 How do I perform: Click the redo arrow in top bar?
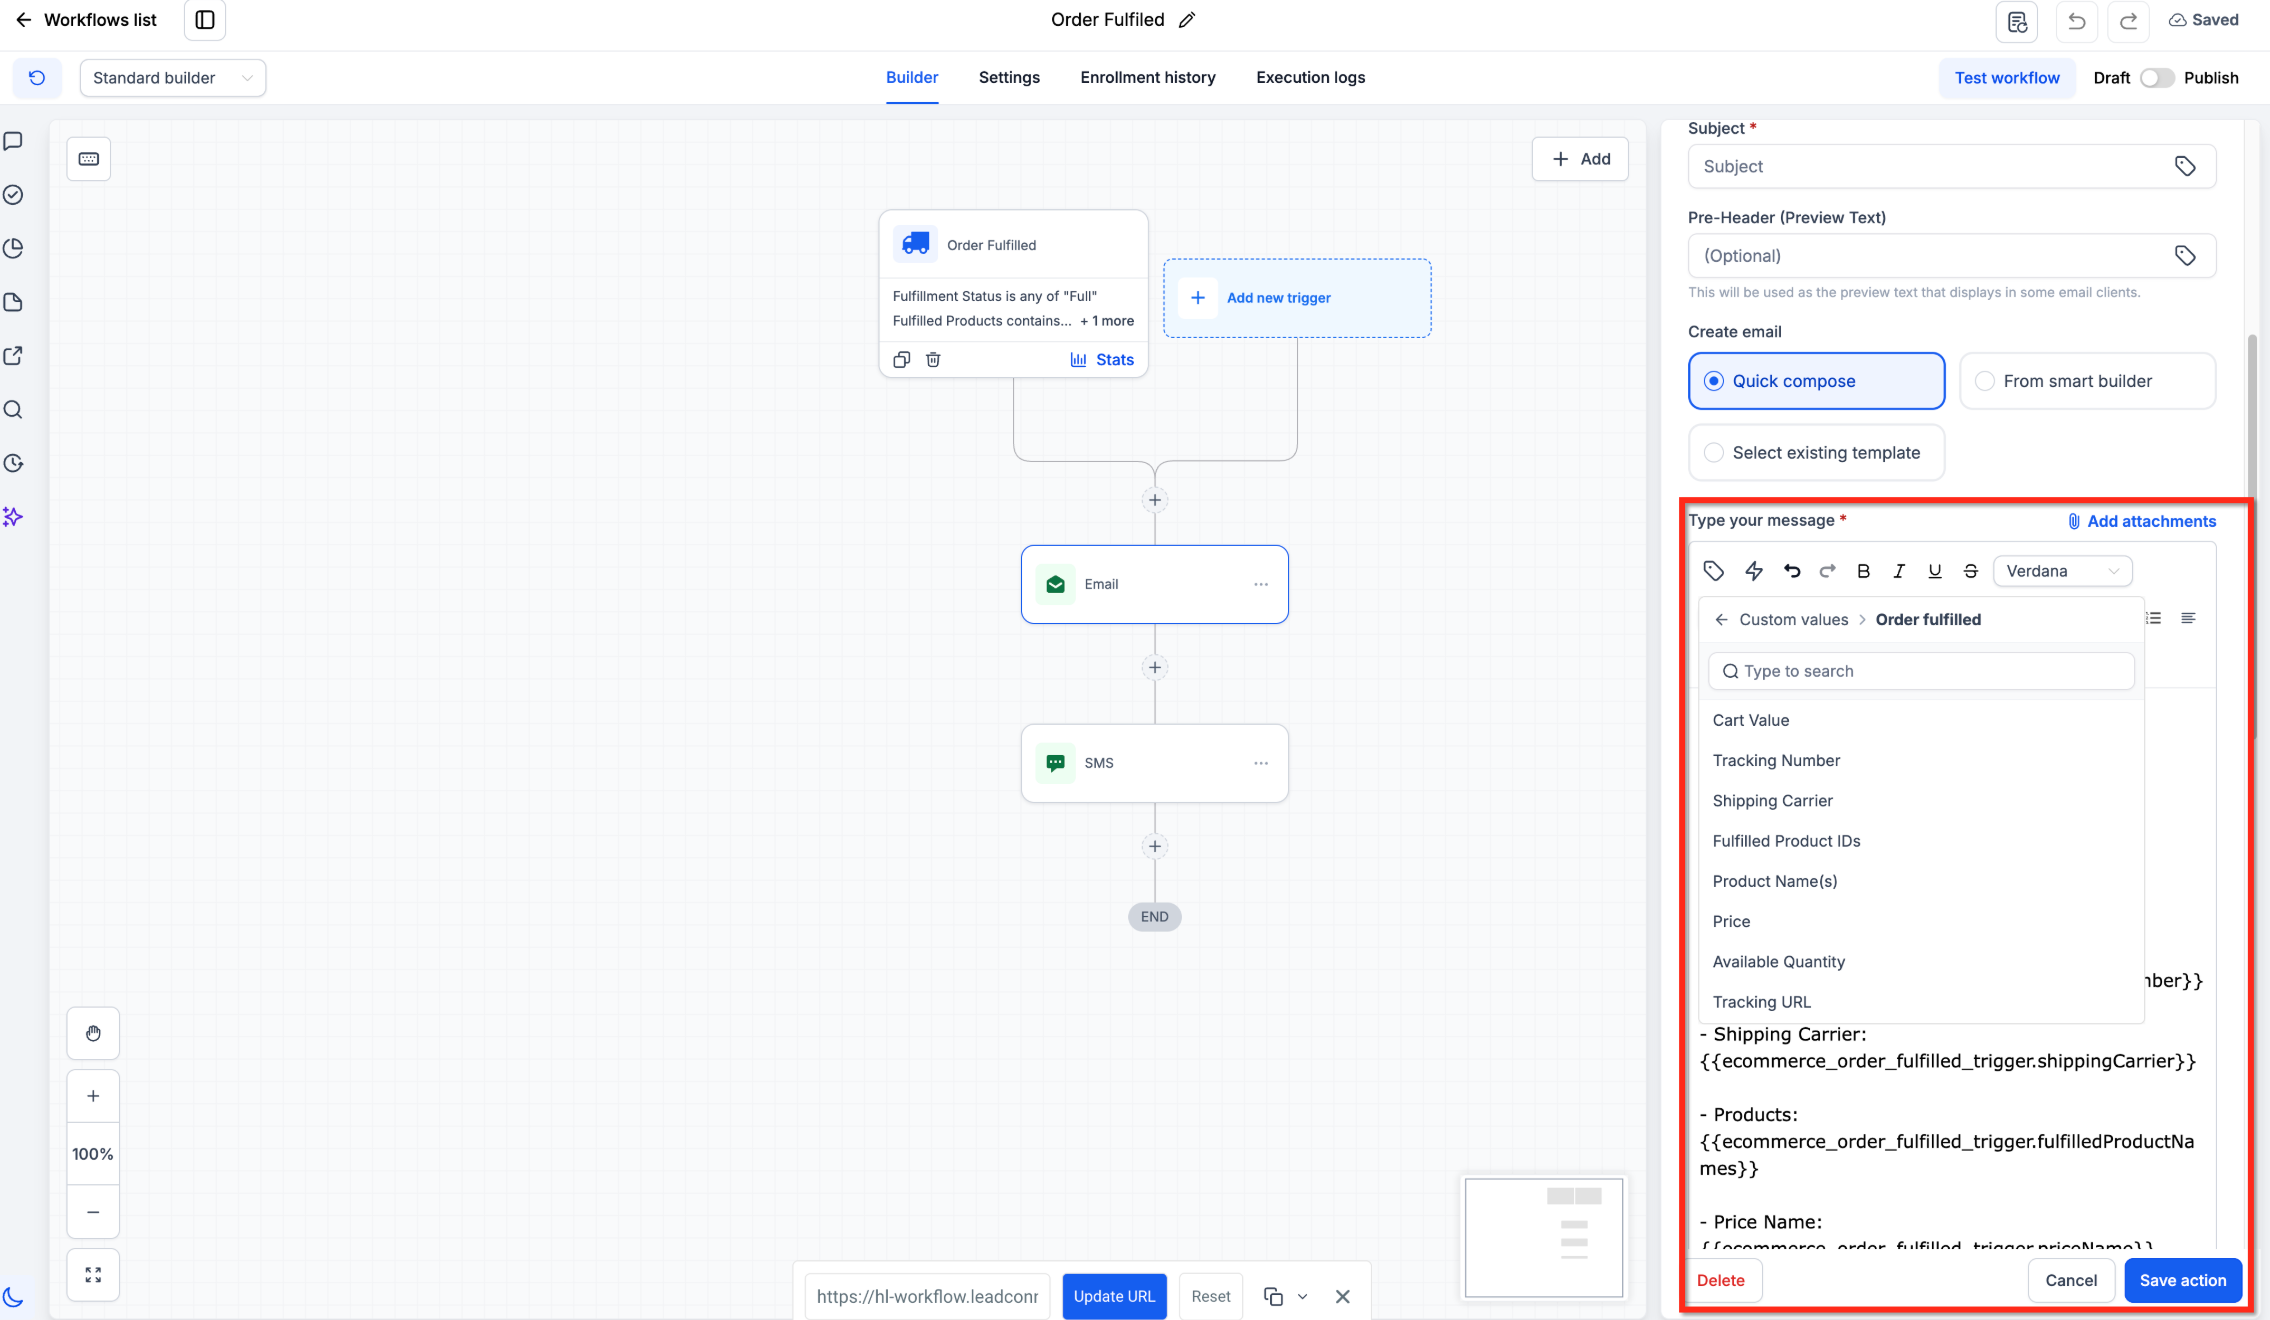pyautogui.click(x=2128, y=20)
